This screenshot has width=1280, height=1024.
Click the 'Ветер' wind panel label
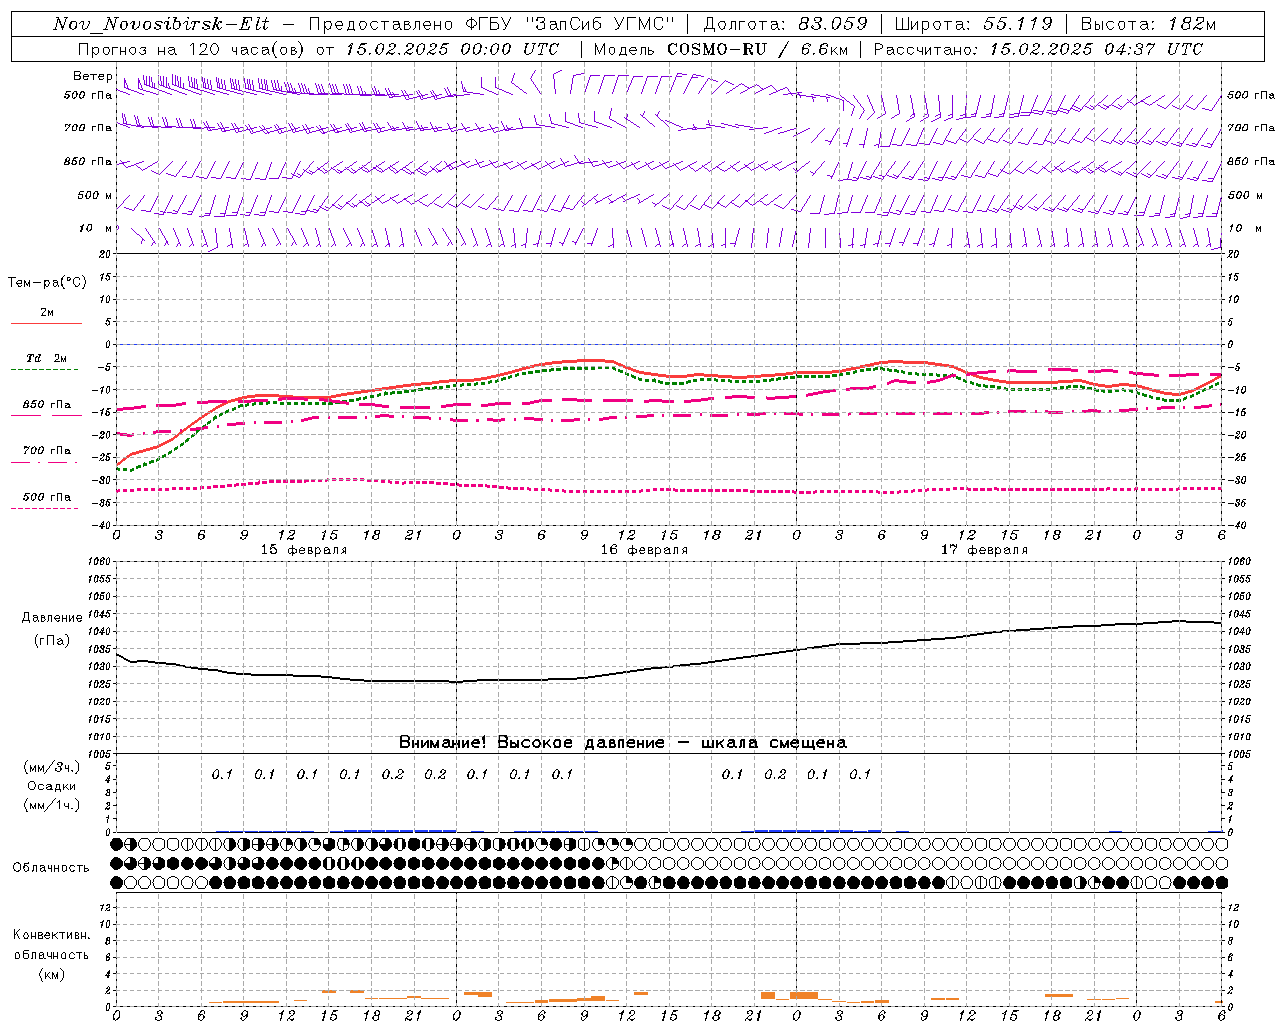[93, 76]
